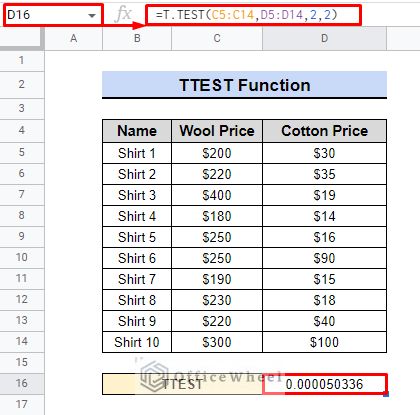This screenshot has height=415, width=420.
Task: Click the select-all corner box
Action: pyautogui.click(x=22, y=39)
